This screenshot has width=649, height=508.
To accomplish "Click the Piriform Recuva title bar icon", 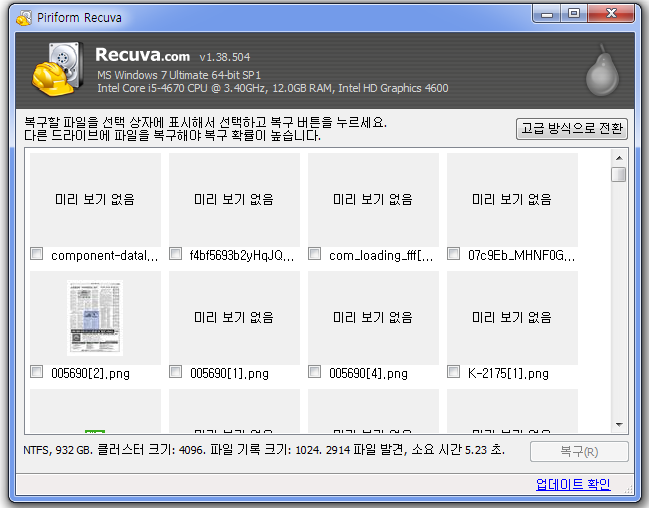I will tap(24, 18).
